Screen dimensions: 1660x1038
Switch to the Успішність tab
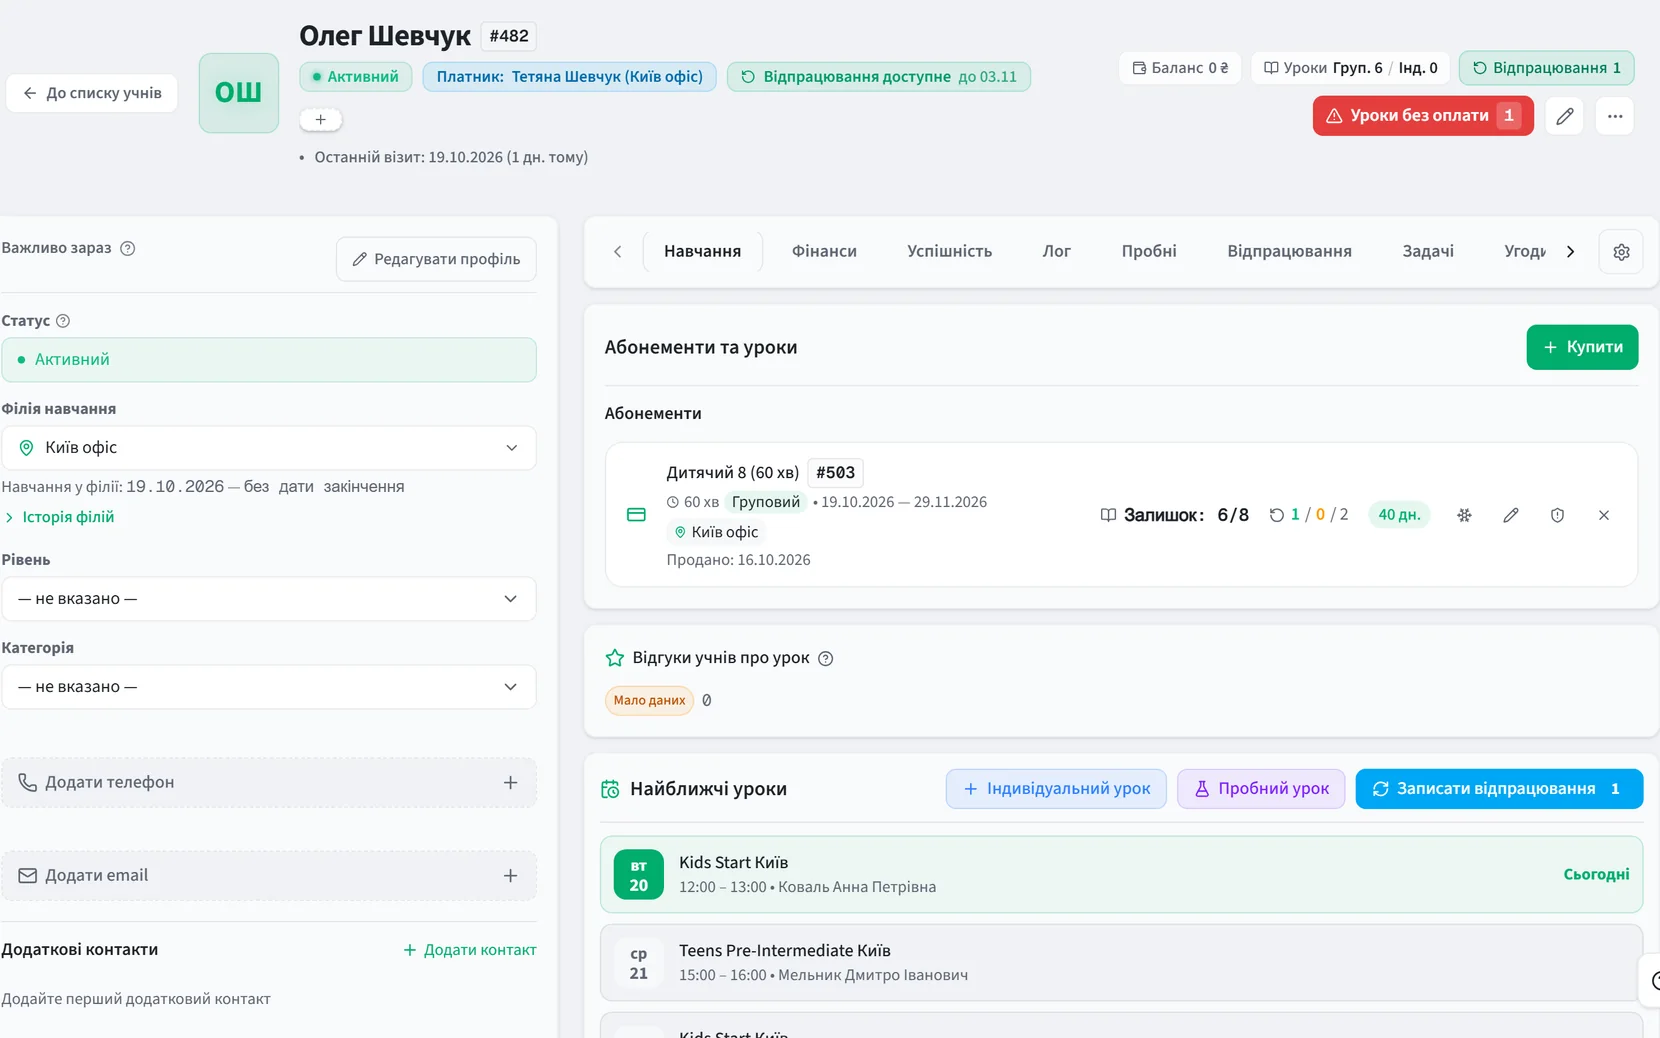pyautogui.click(x=949, y=252)
